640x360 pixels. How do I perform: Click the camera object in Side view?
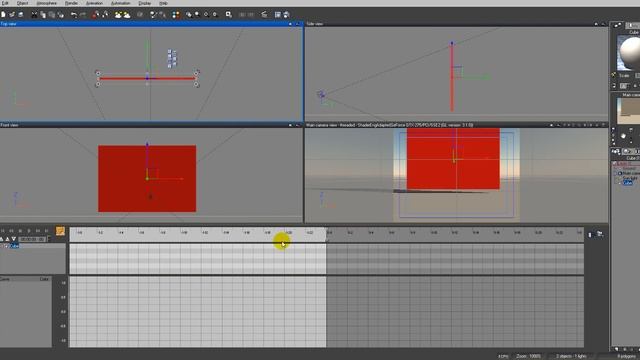(x=321, y=95)
